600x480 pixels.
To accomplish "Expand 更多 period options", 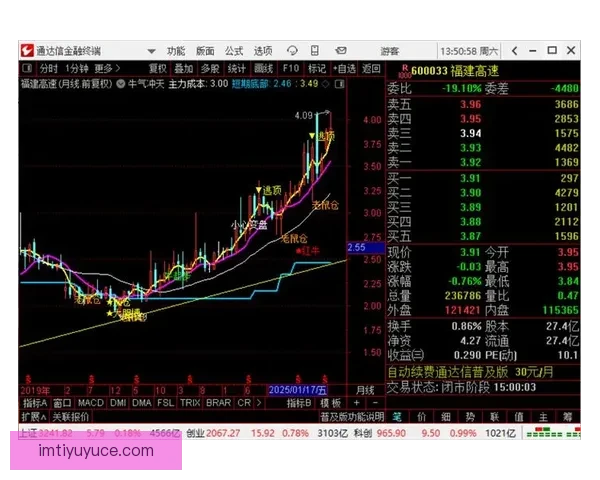I will pos(108,69).
